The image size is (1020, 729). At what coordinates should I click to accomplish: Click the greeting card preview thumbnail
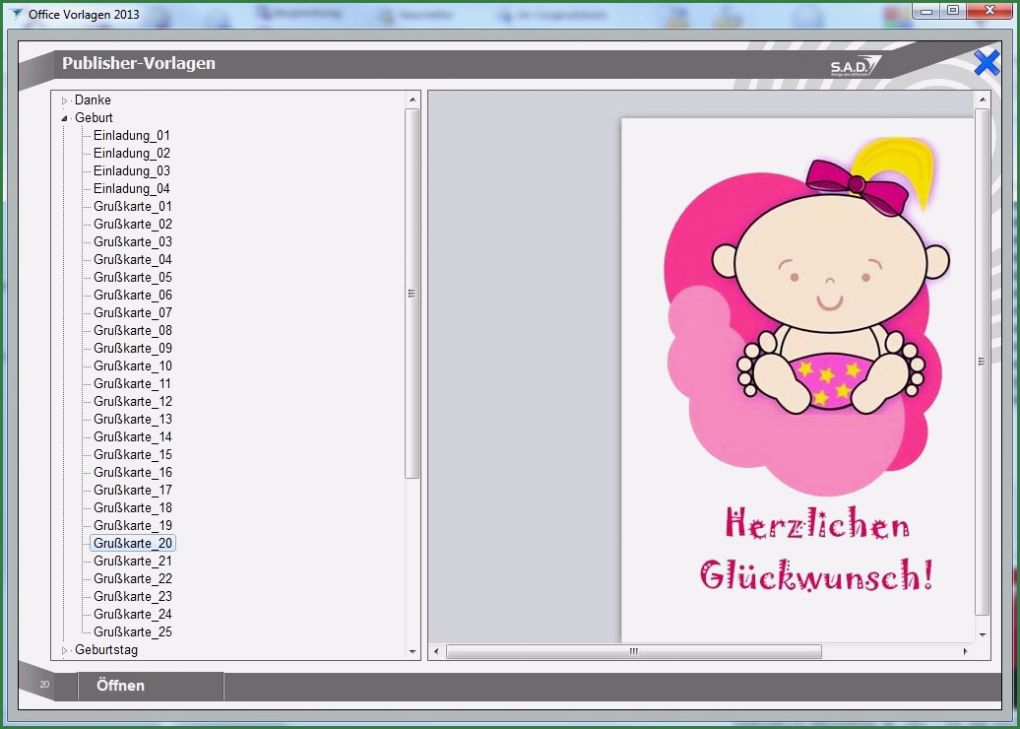pos(797,375)
